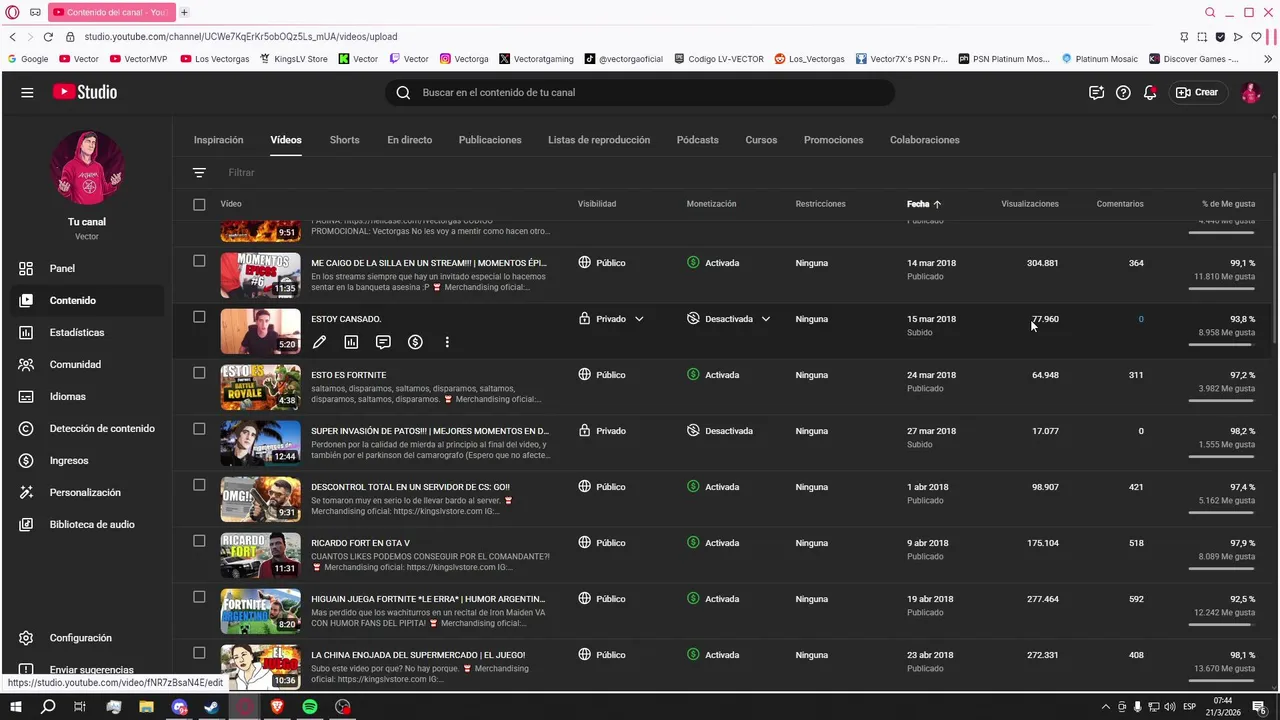Switch to the En directo tab
1280x720 pixels.
click(x=410, y=140)
